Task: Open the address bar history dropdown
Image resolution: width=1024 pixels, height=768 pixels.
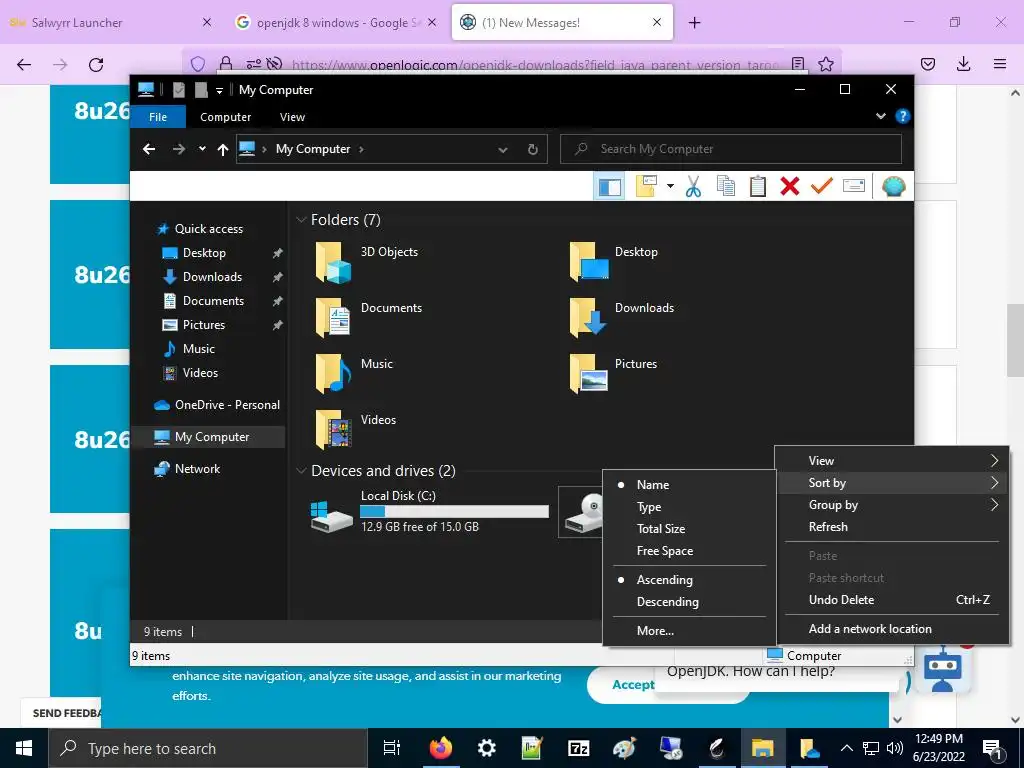Action: 503,150
